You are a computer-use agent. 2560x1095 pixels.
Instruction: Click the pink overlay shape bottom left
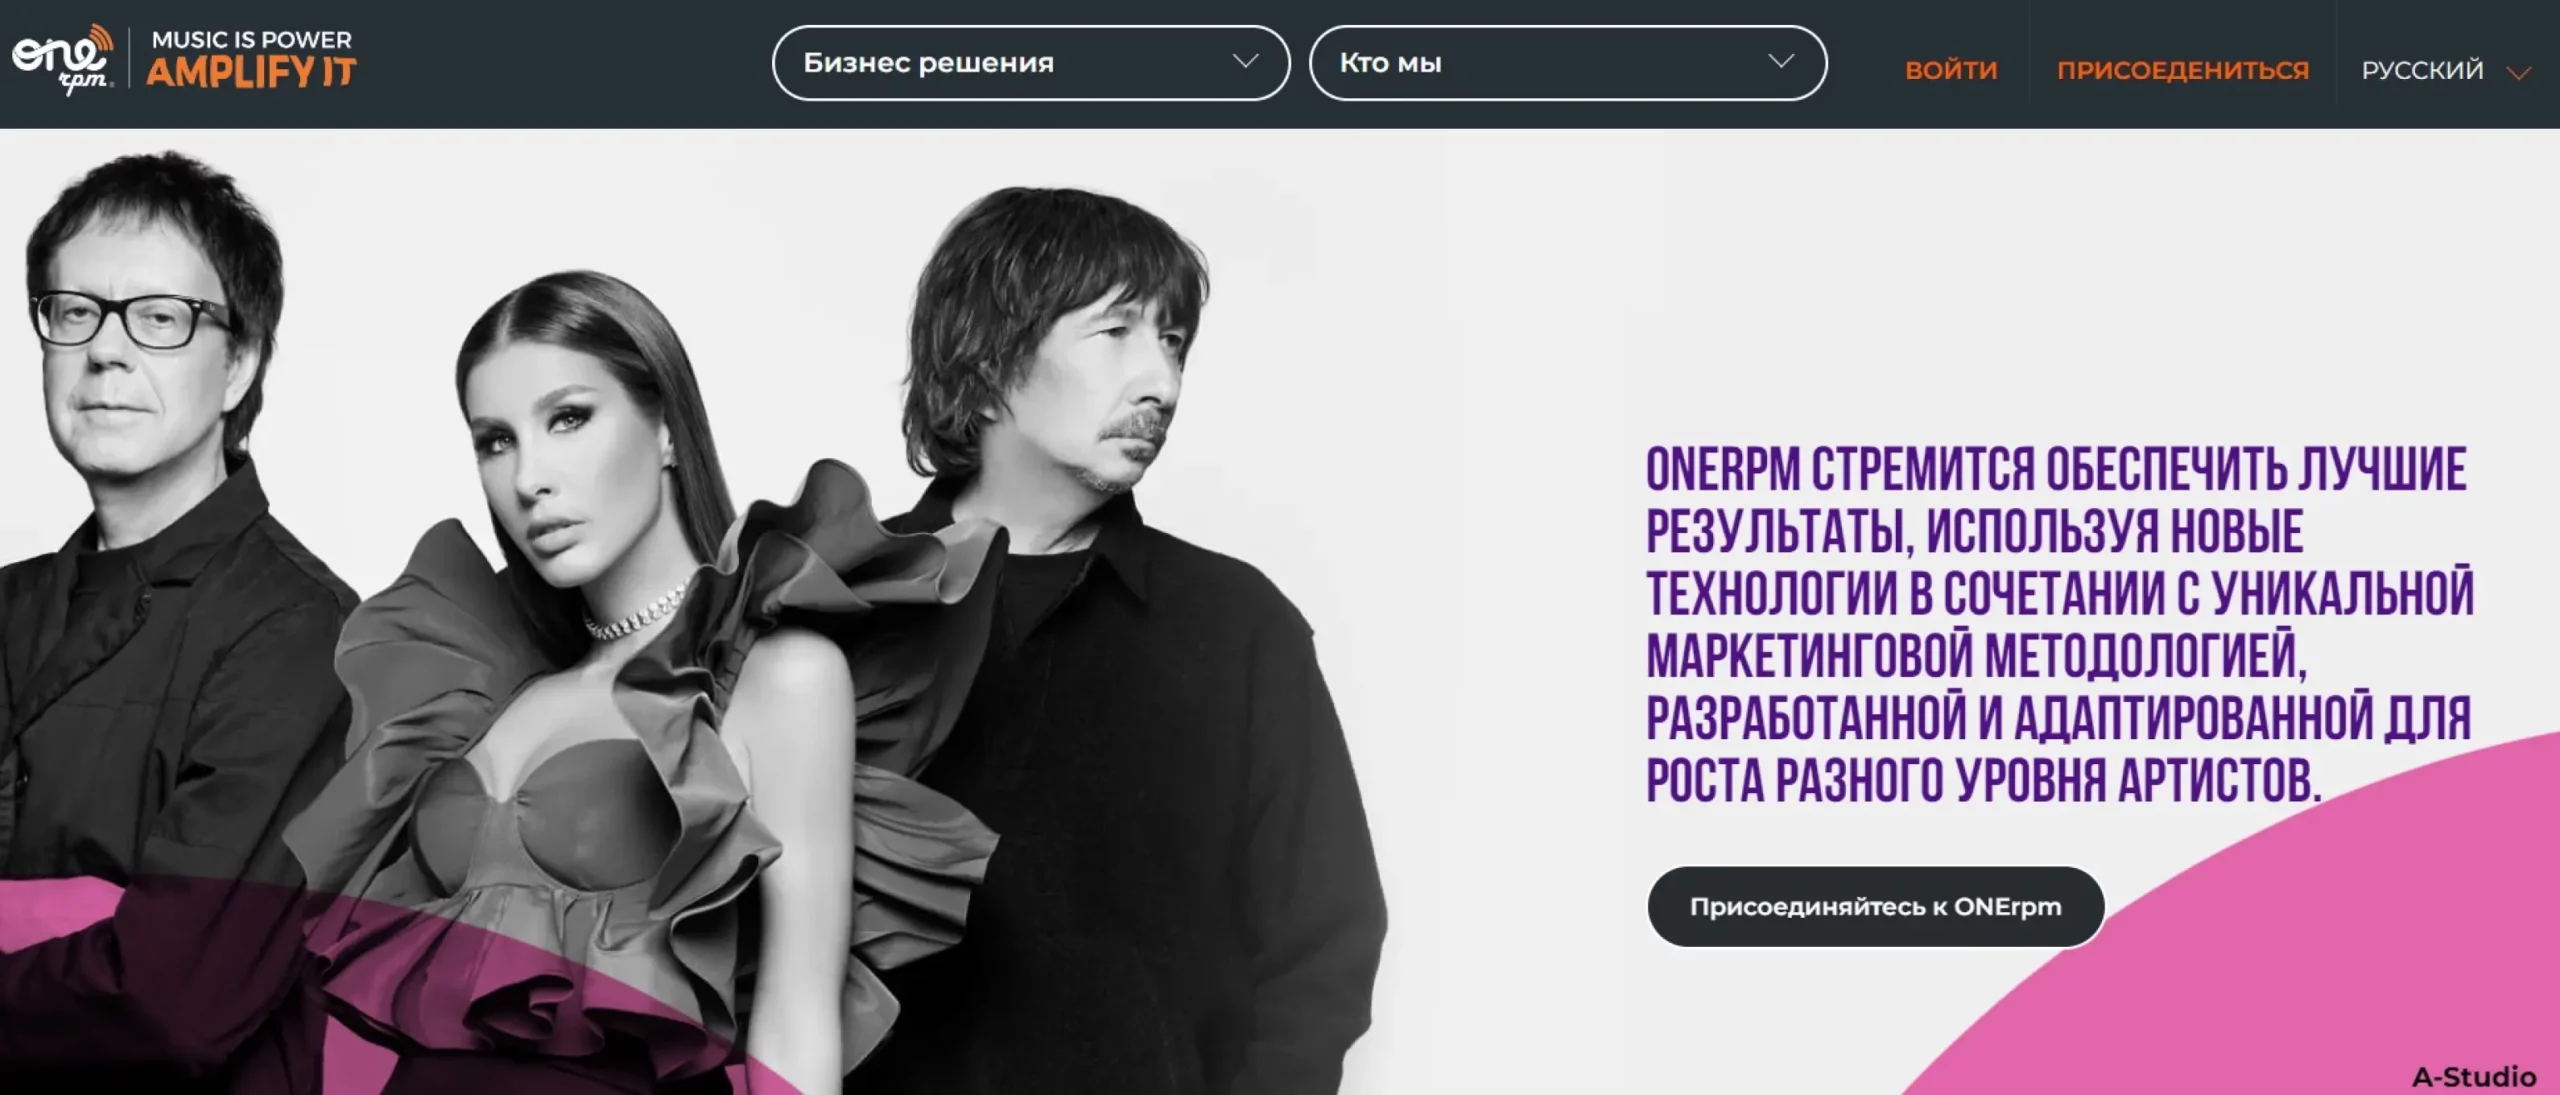coord(300,980)
